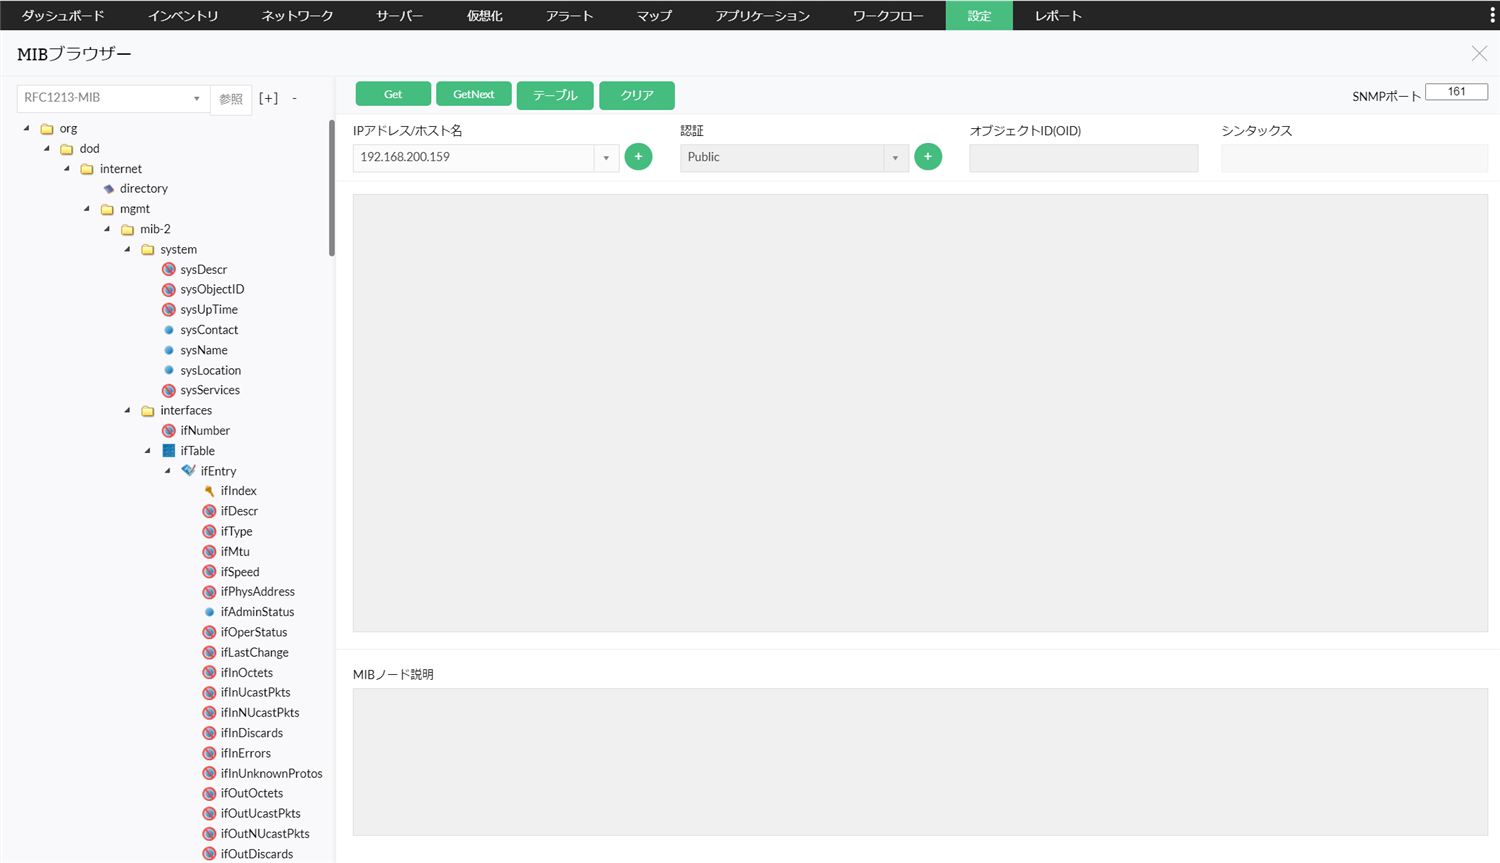This screenshot has width=1500, height=863.
Task: Click the オブジェクトID(OID) input field
Action: [1083, 158]
